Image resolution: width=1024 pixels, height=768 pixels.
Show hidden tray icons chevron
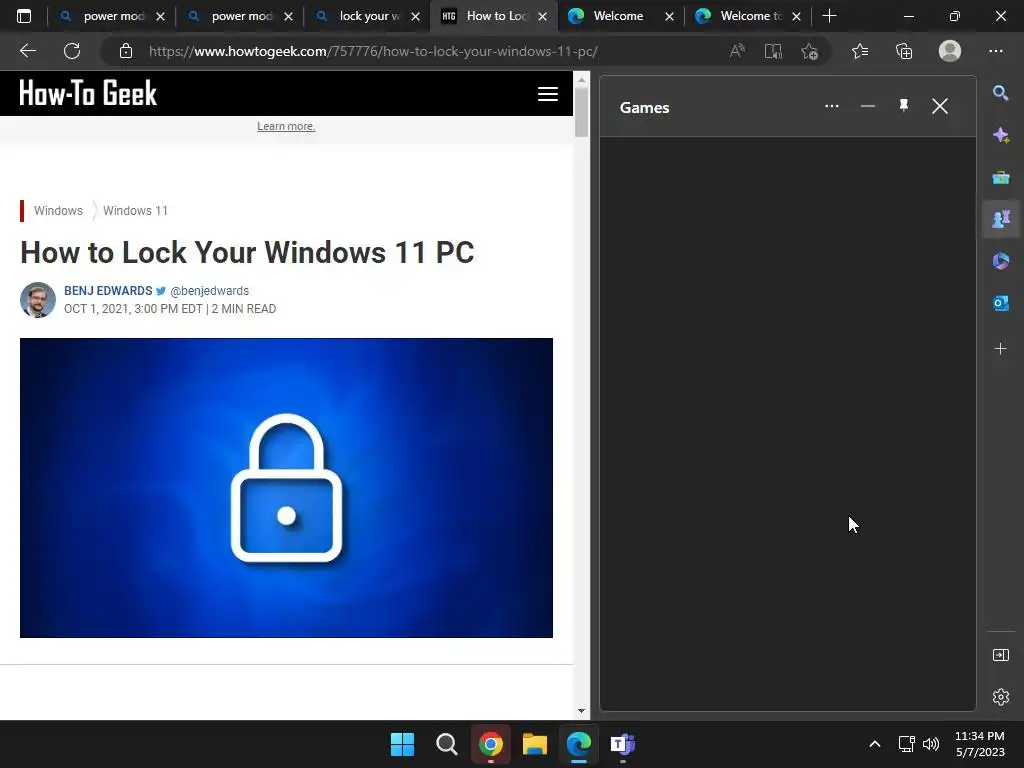[x=875, y=744]
